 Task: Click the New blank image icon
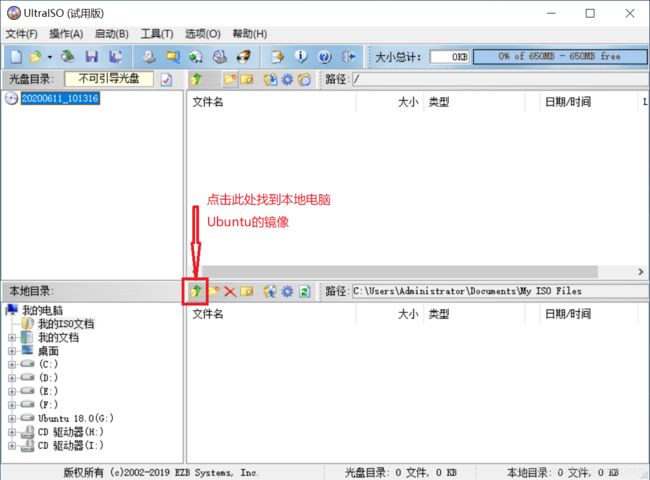(x=16, y=56)
